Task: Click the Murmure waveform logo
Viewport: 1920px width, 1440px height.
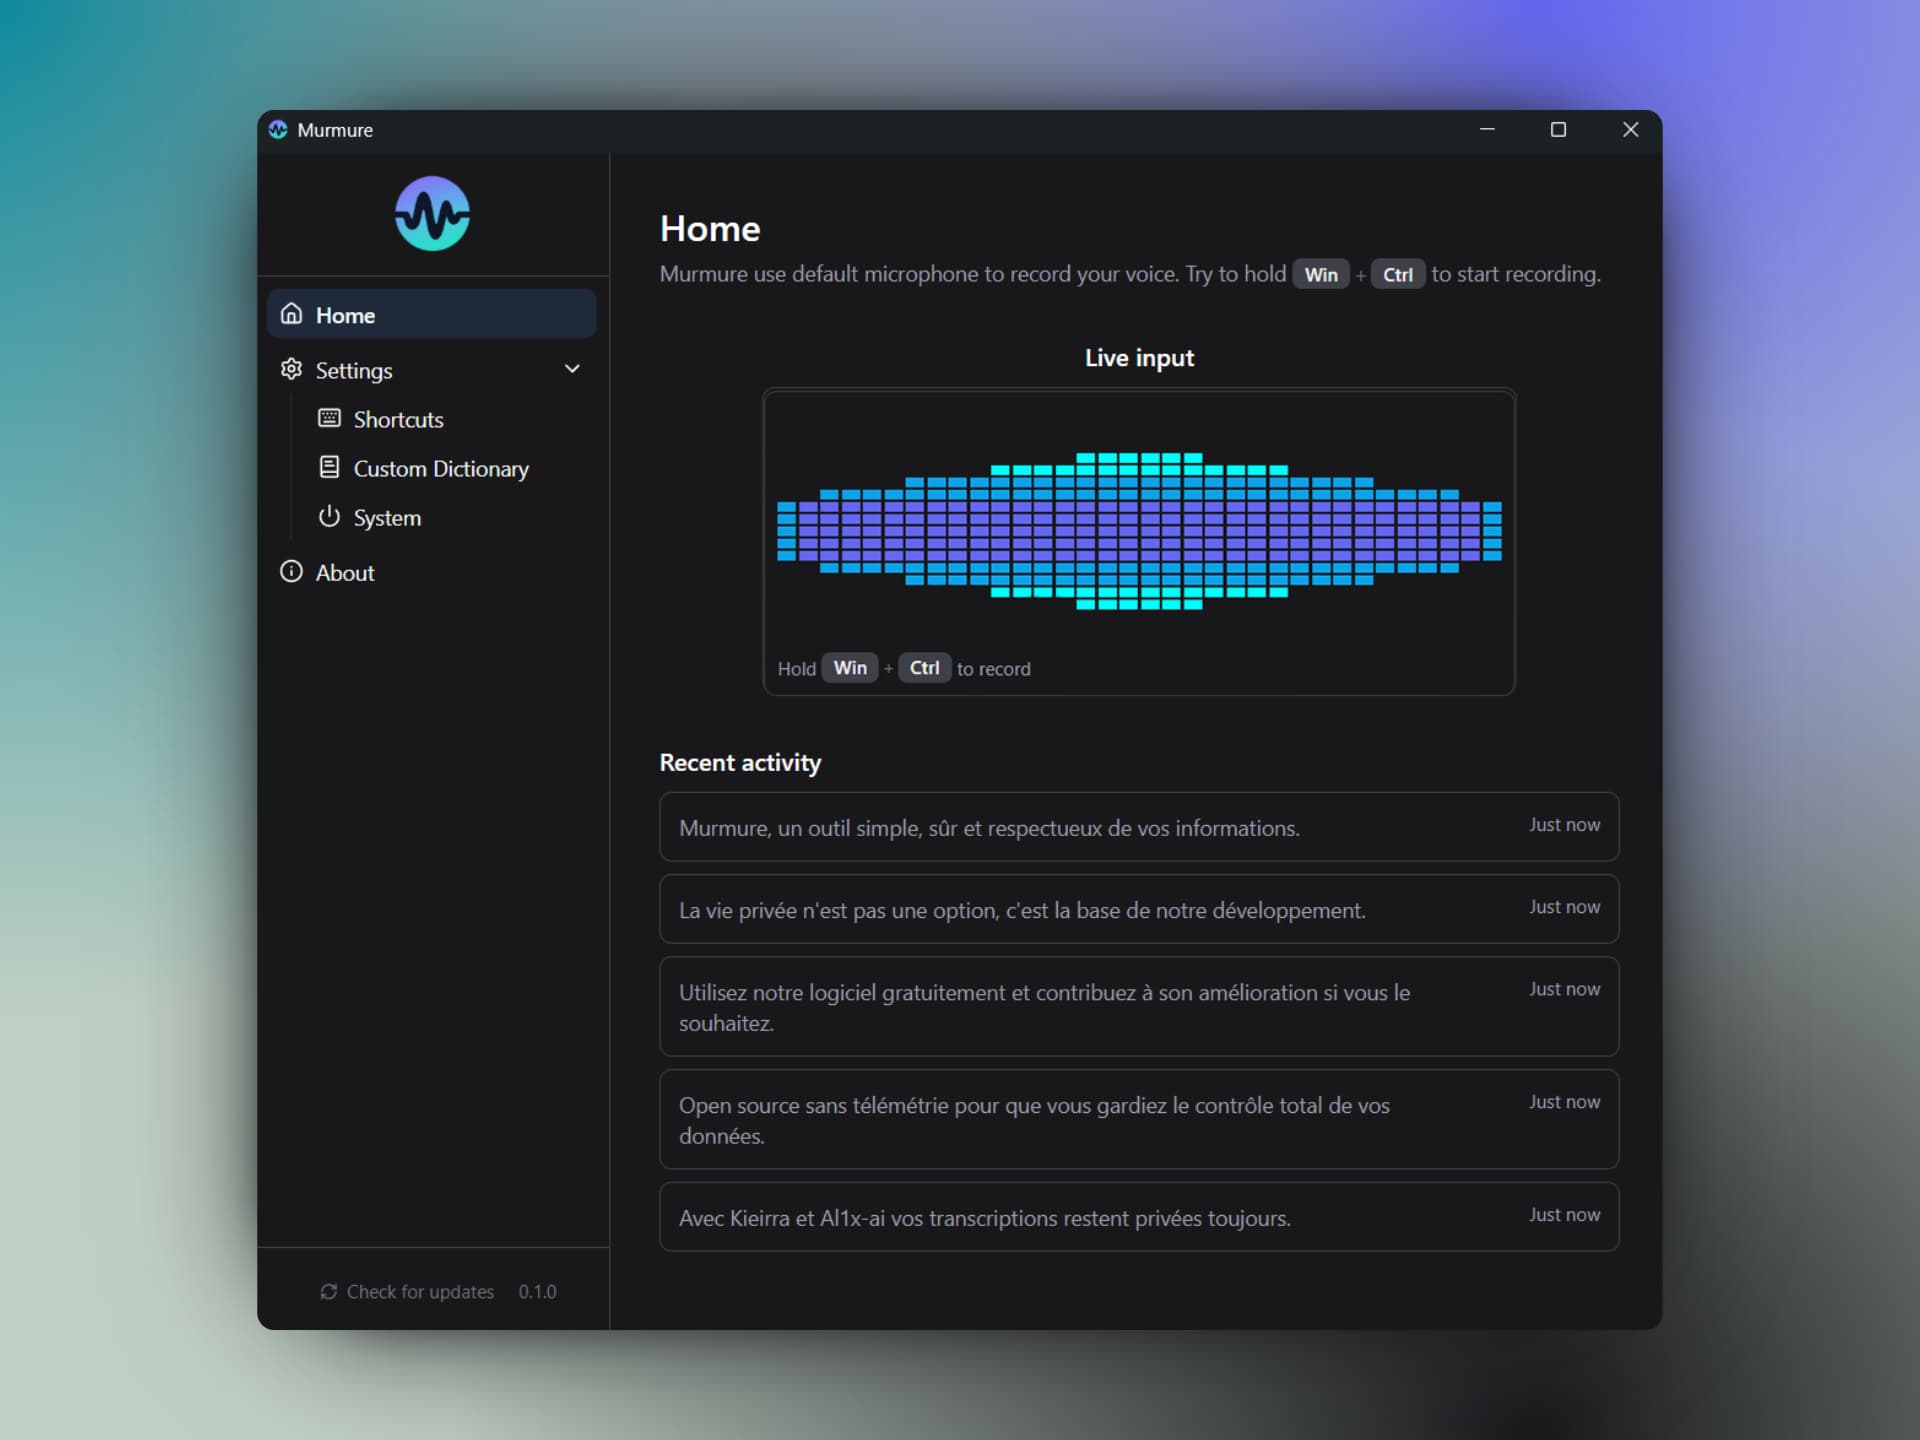Action: point(432,213)
